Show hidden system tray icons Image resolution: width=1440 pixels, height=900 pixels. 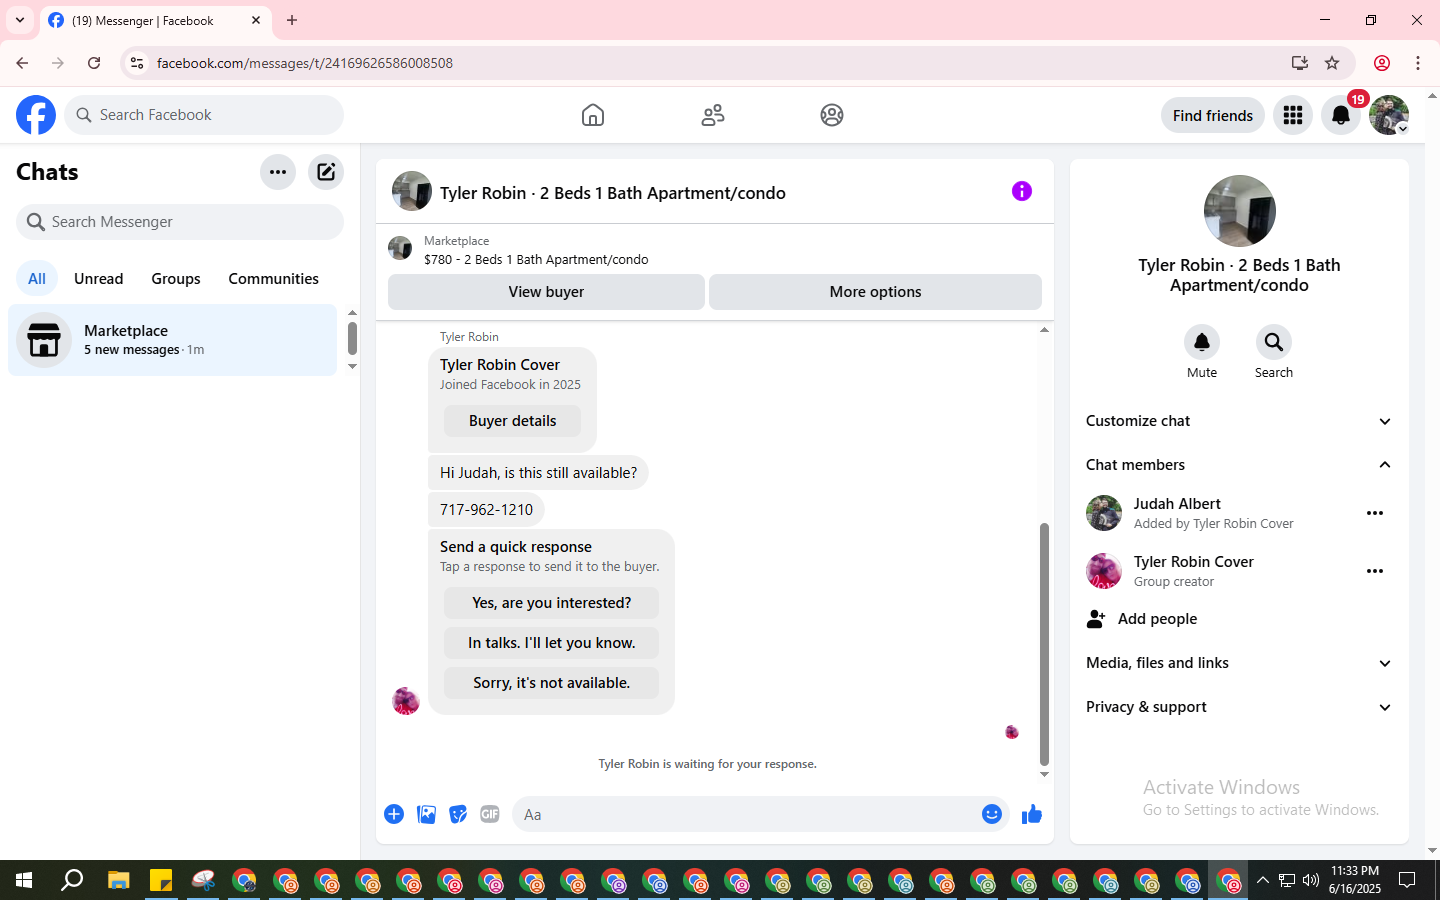(x=1263, y=880)
